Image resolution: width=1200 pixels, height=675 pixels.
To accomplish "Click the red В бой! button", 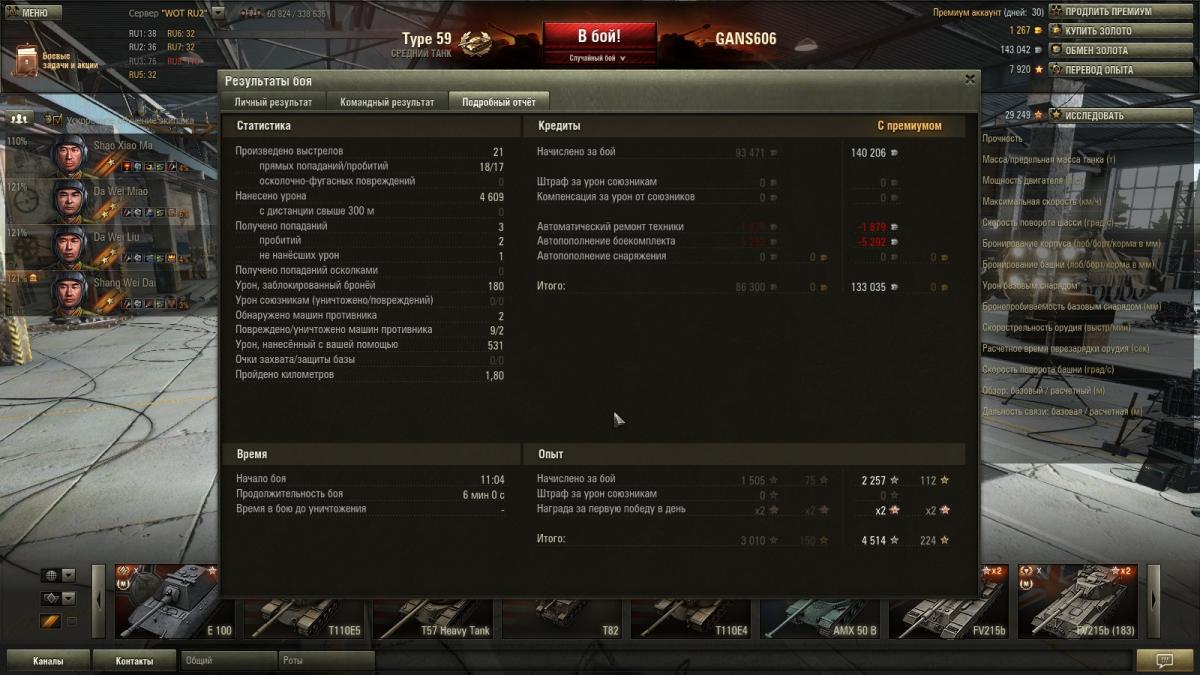I will pyautogui.click(x=599, y=36).
